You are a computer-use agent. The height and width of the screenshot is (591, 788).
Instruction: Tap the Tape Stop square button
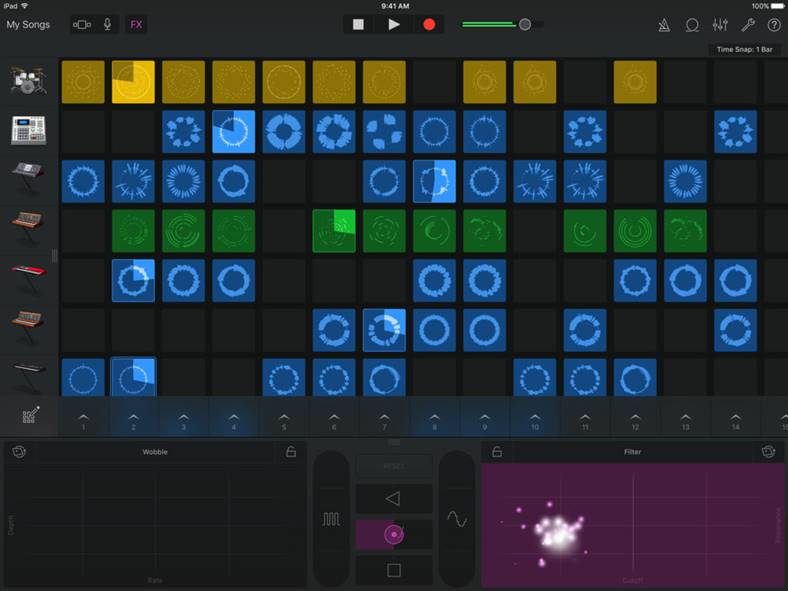(394, 570)
